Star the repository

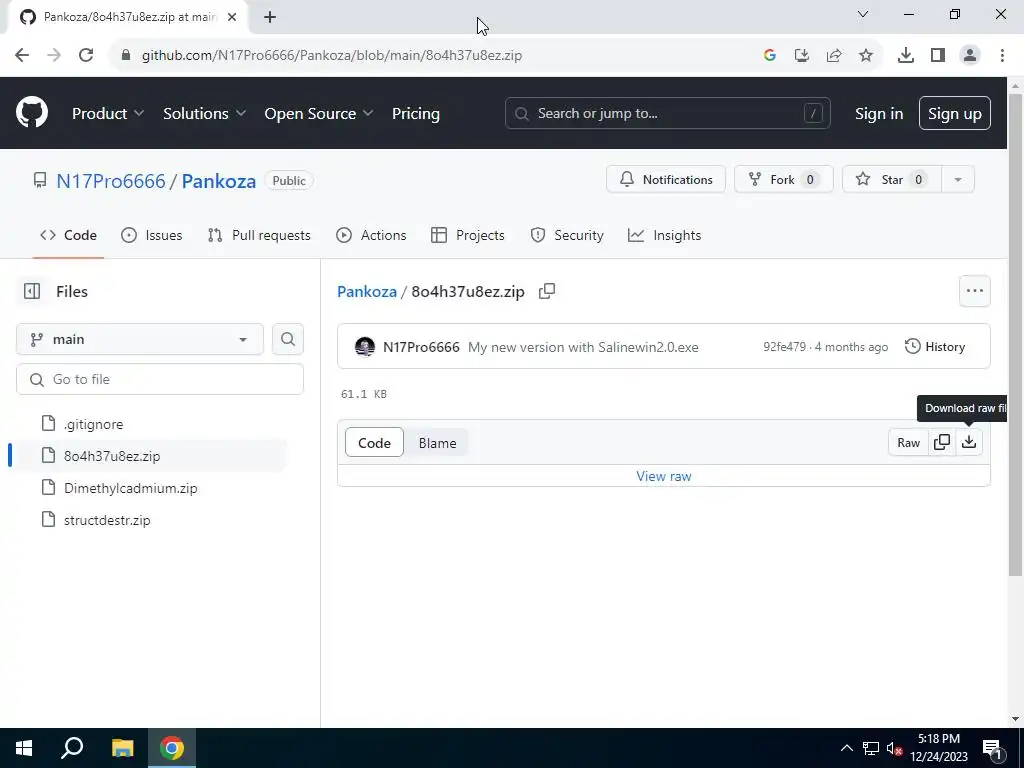[891, 180]
